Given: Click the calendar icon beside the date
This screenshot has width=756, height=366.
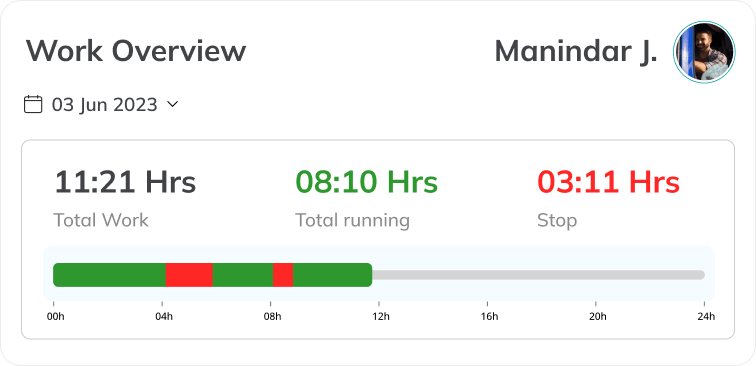Looking at the screenshot, I should coord(33,104).
